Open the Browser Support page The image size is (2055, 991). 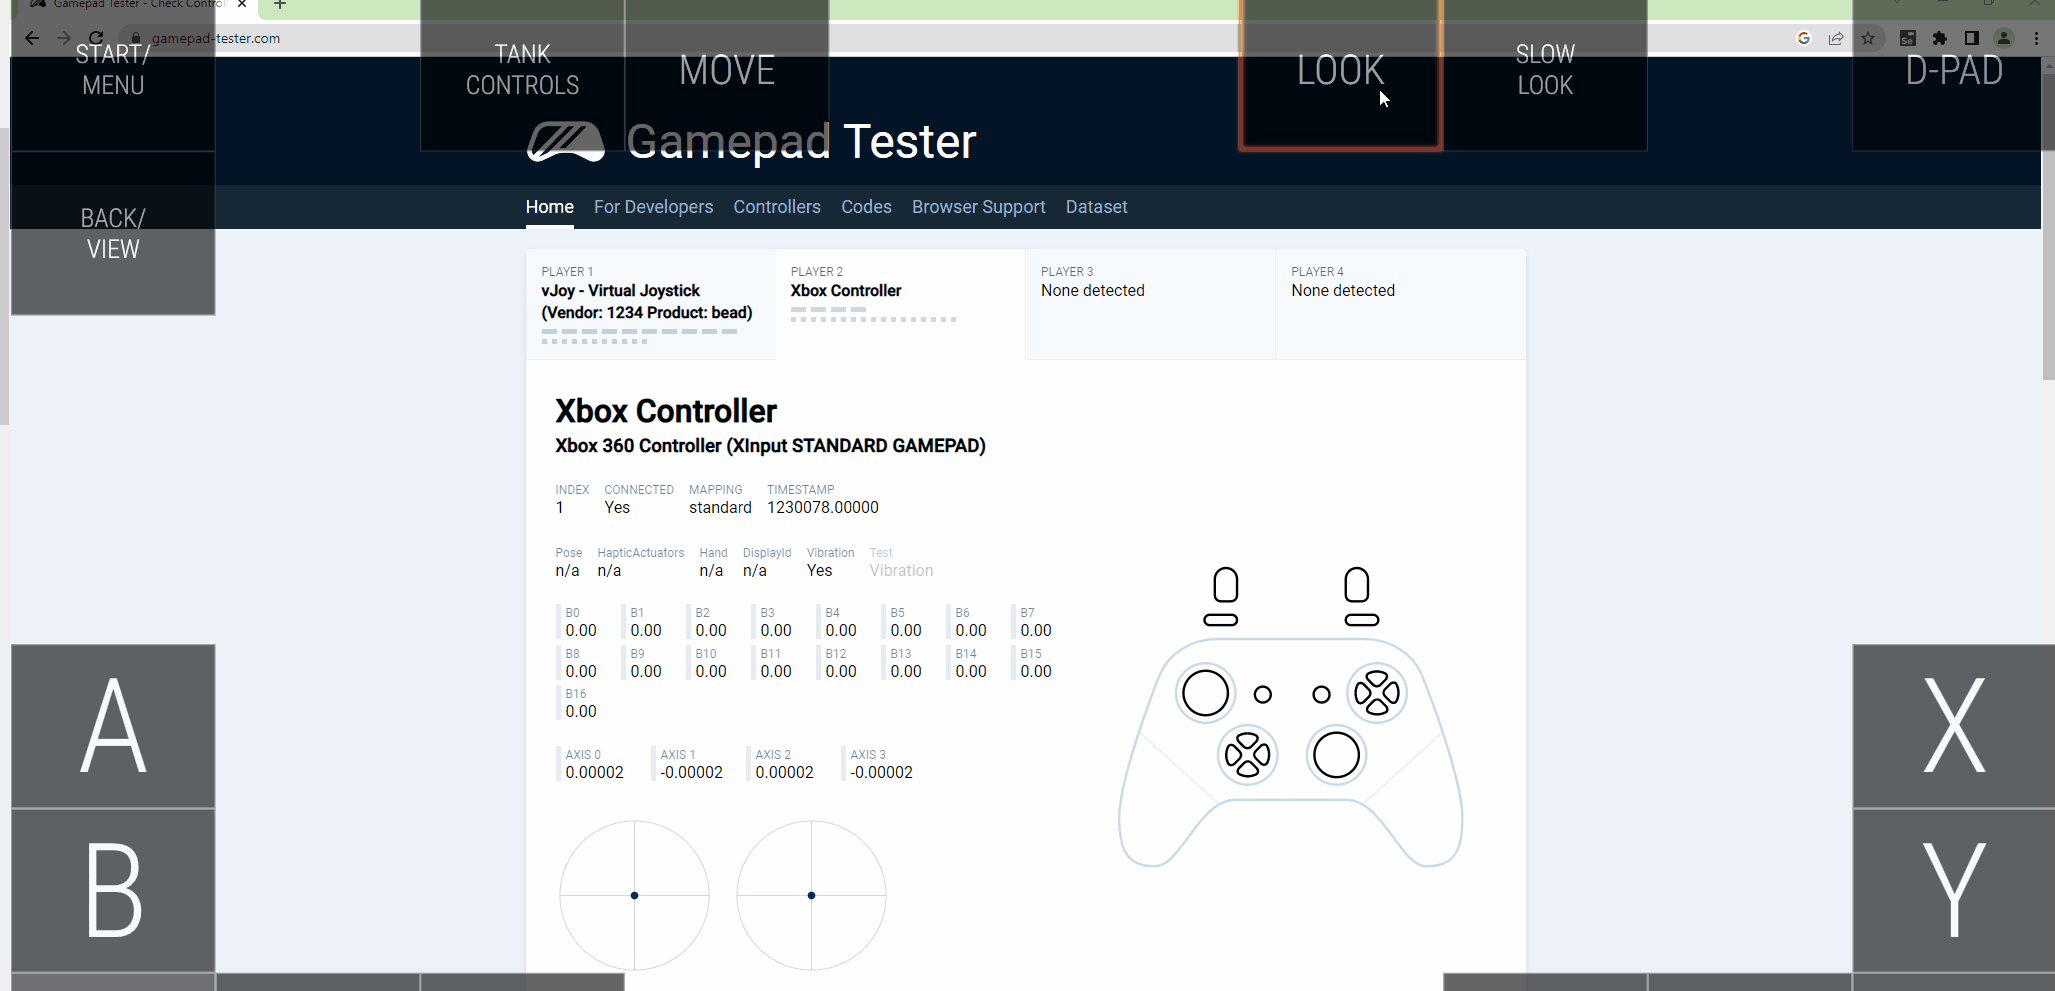click(x=978, y=207)
